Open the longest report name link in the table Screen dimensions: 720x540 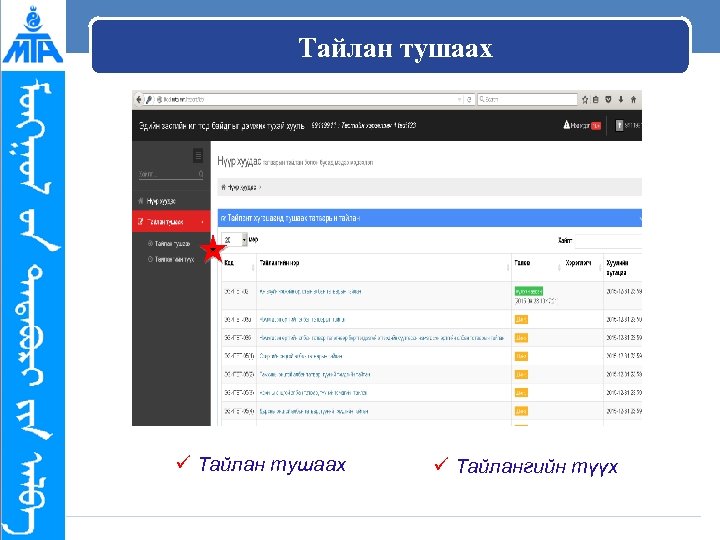(382, 338)
